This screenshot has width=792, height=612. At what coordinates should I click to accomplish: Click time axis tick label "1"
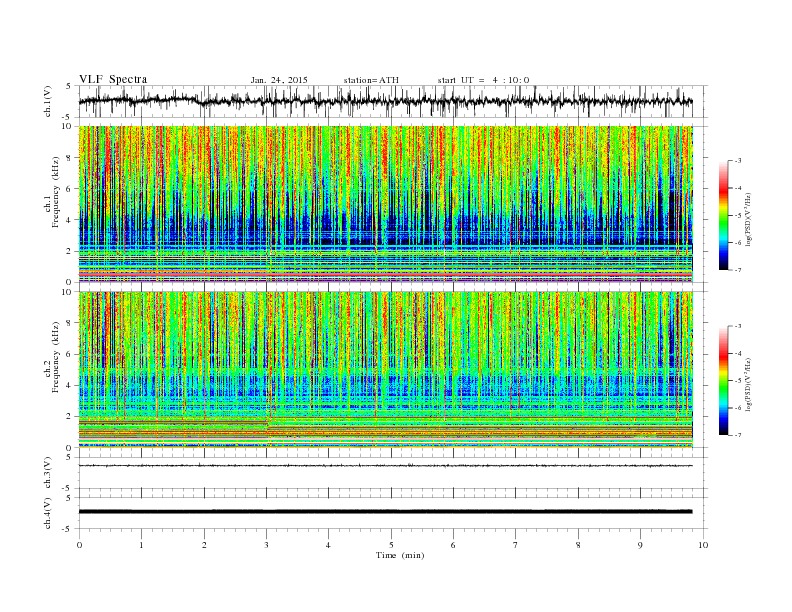click(141, 545)
